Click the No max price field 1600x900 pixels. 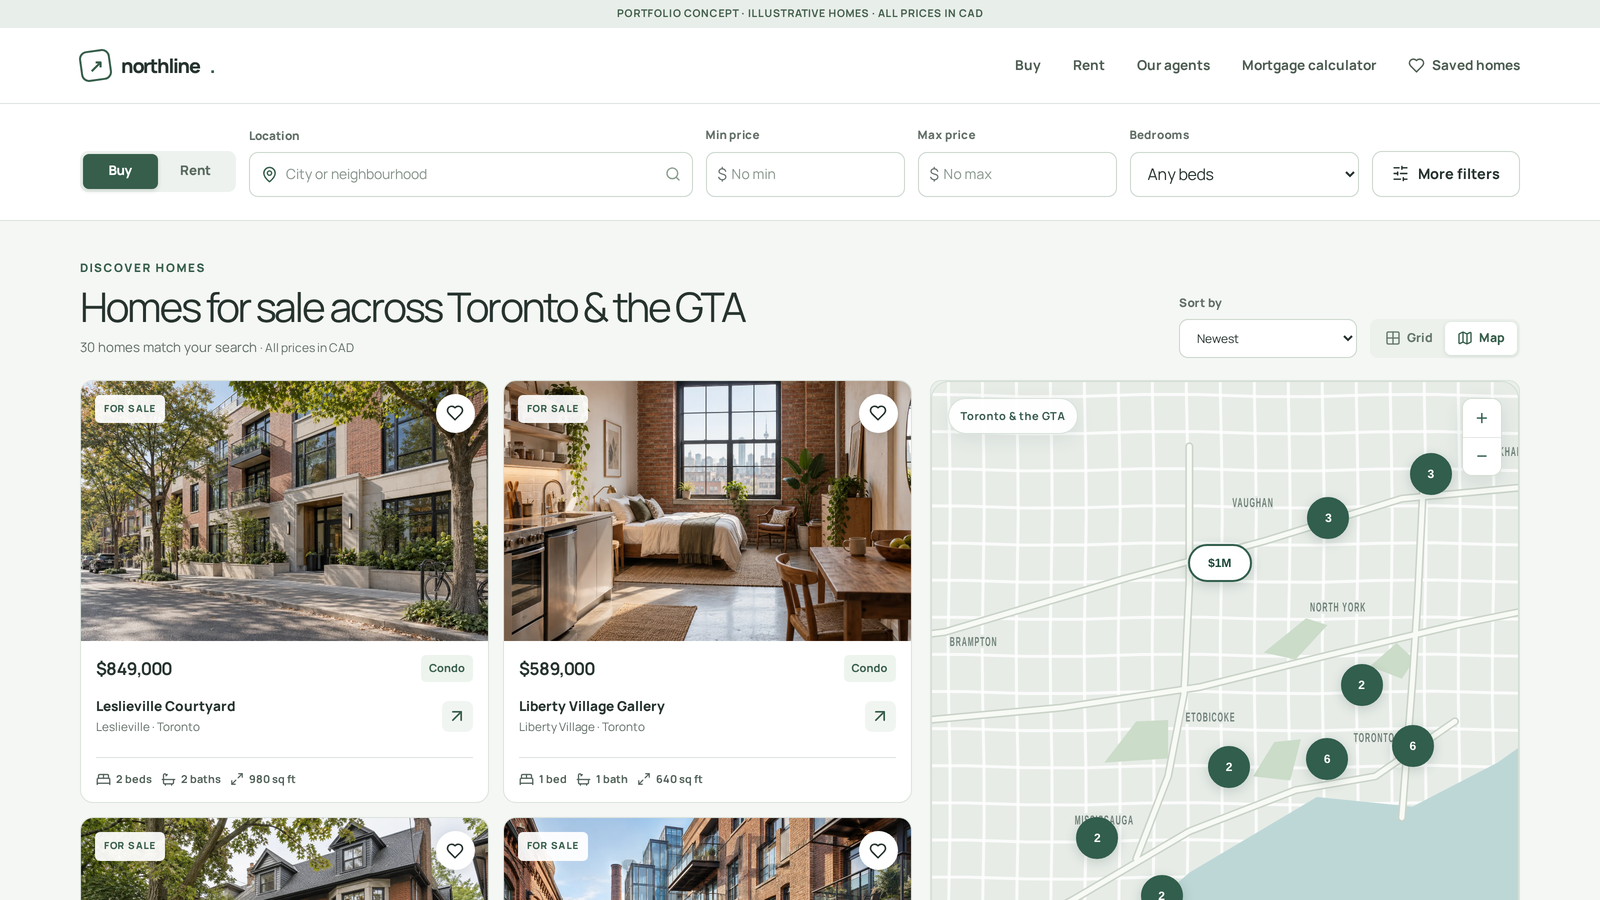(x=1017, y=174)
